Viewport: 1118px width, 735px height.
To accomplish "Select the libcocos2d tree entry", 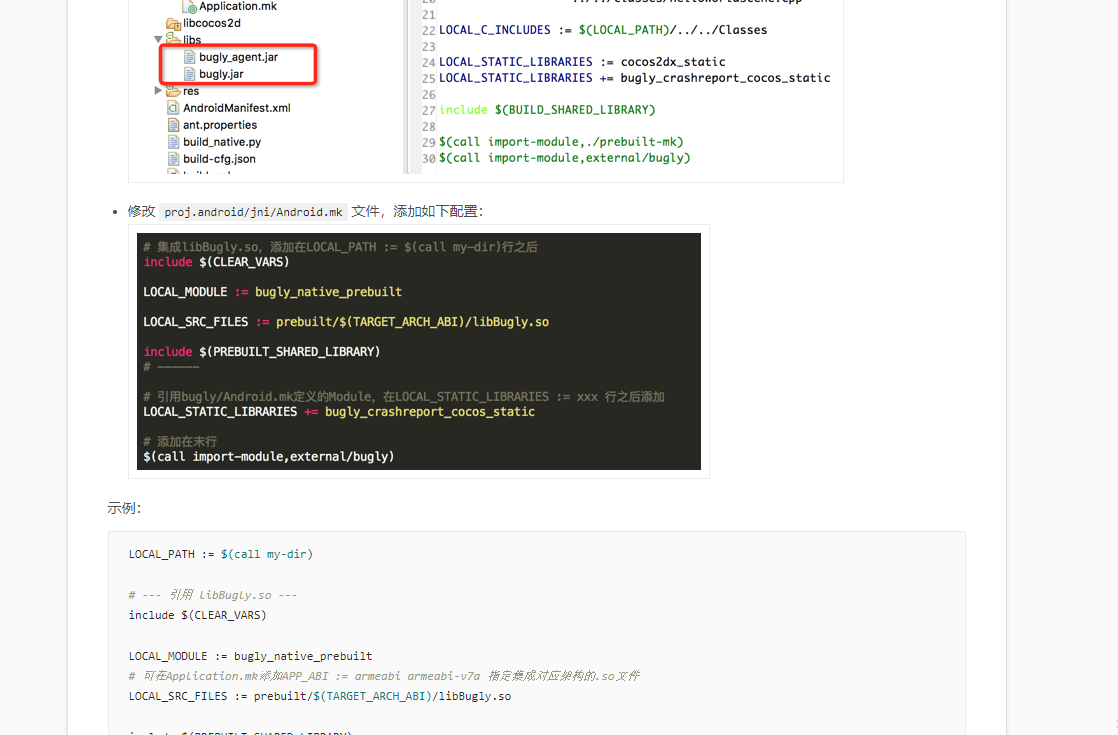I will (212, 23).
